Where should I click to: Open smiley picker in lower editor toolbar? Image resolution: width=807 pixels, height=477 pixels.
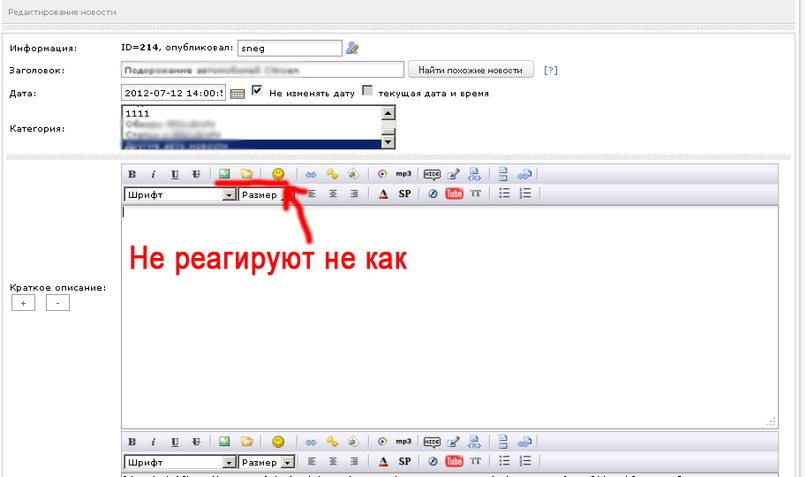[278, 441]
